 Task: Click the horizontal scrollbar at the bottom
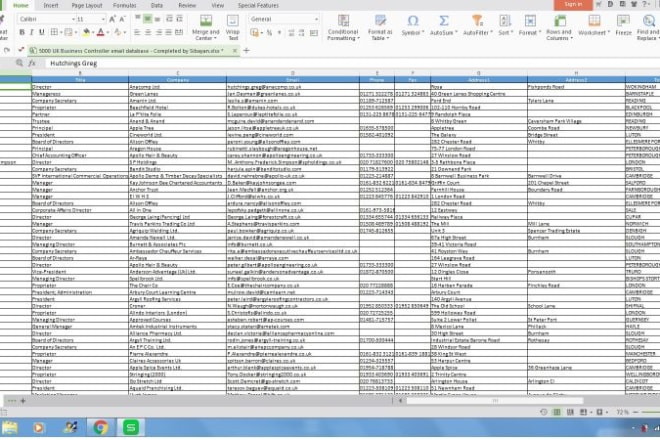495,401
